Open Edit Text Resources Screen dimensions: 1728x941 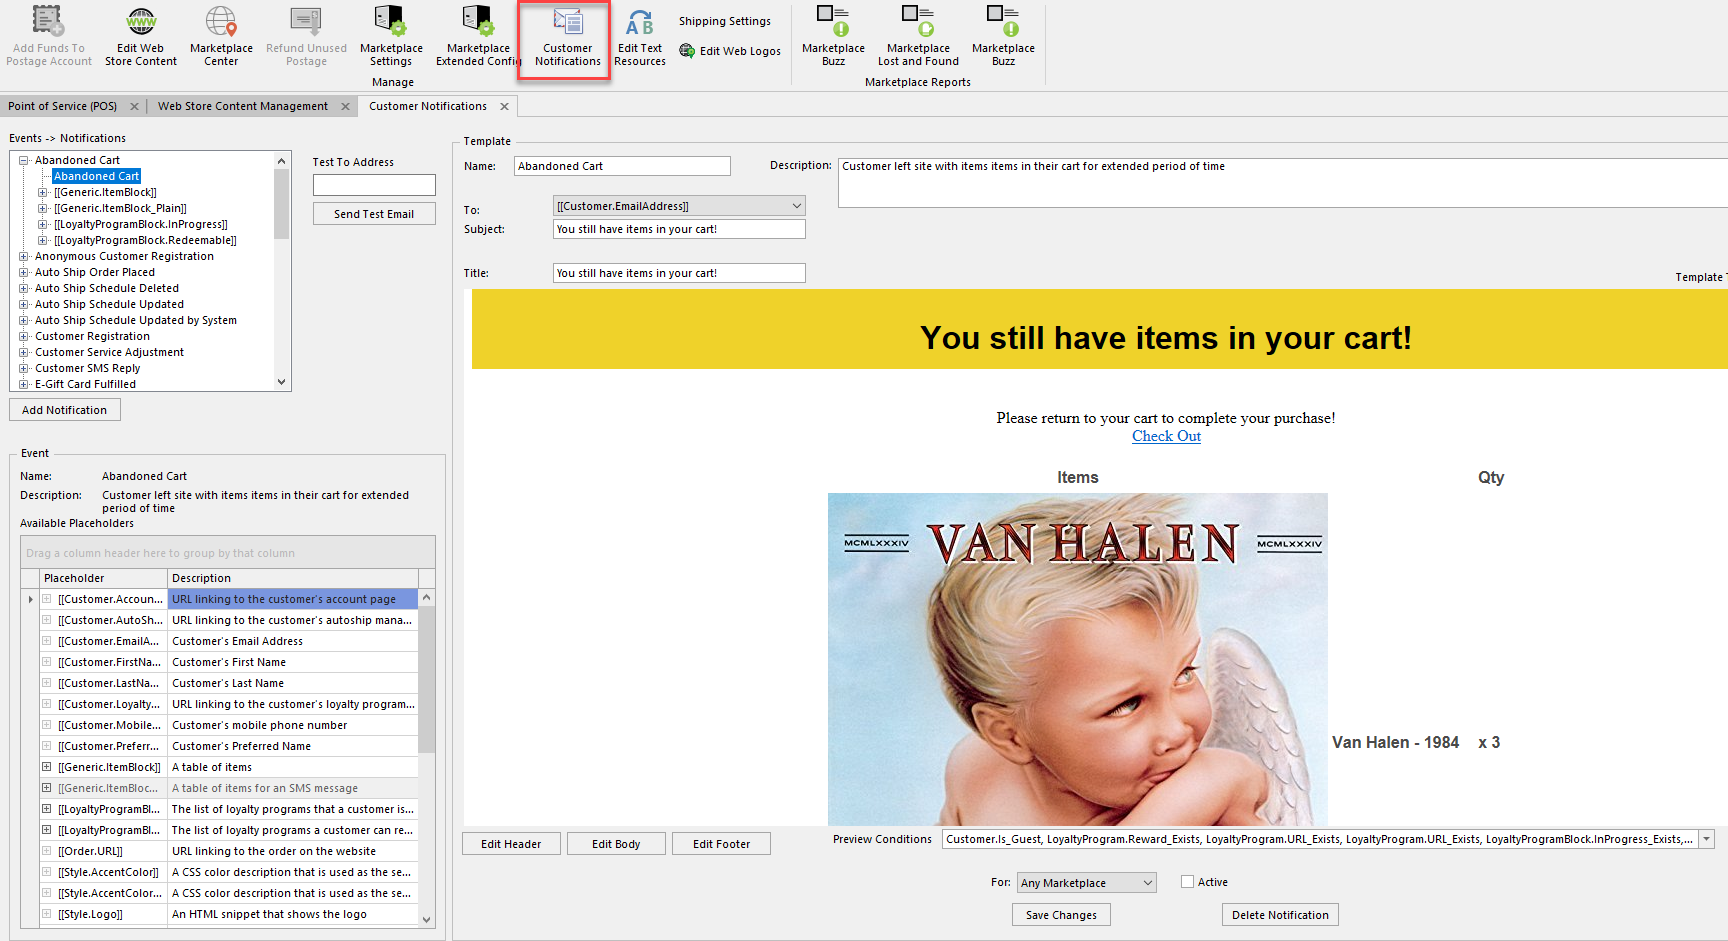pos(640,36)
